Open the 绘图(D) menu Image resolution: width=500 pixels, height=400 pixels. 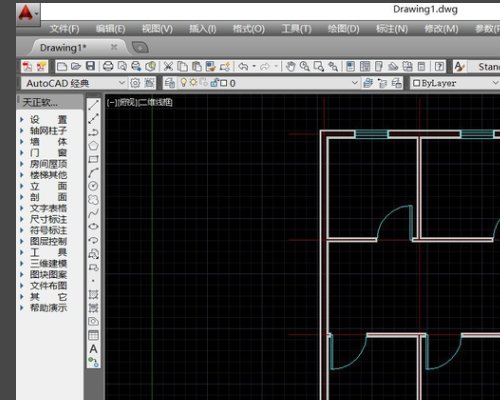(343, 29)
